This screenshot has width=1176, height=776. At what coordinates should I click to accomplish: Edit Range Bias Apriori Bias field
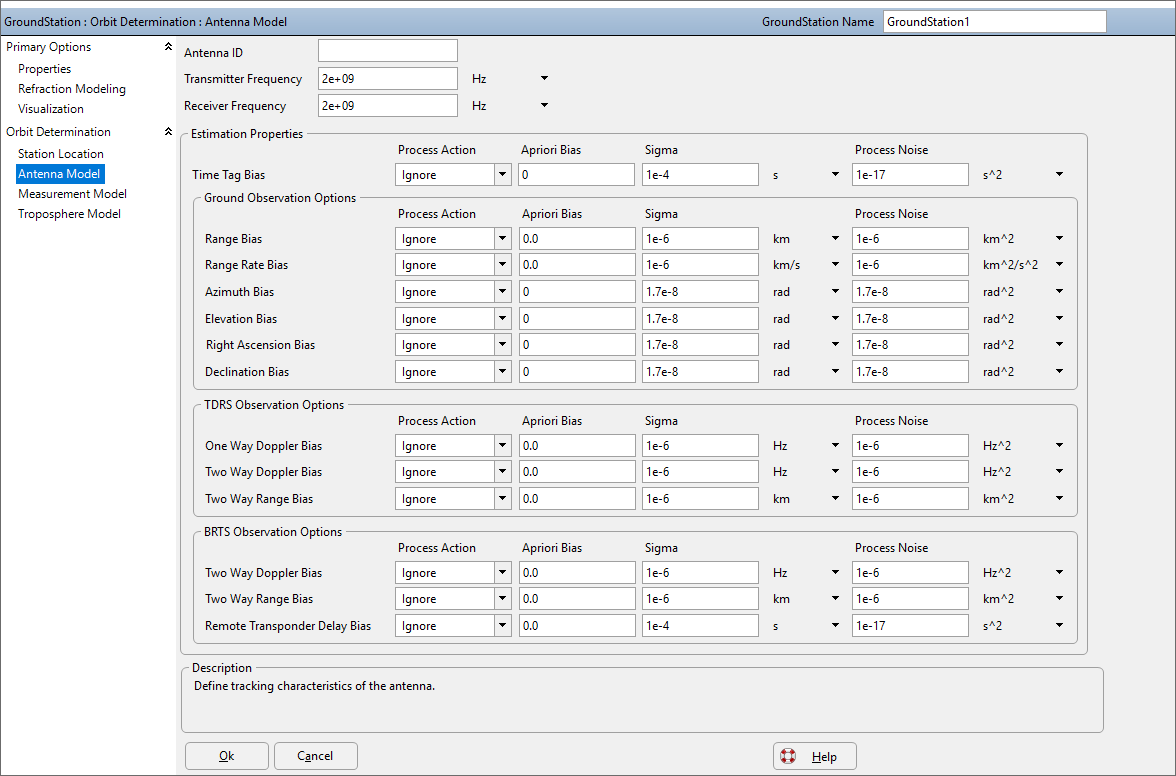577,239
